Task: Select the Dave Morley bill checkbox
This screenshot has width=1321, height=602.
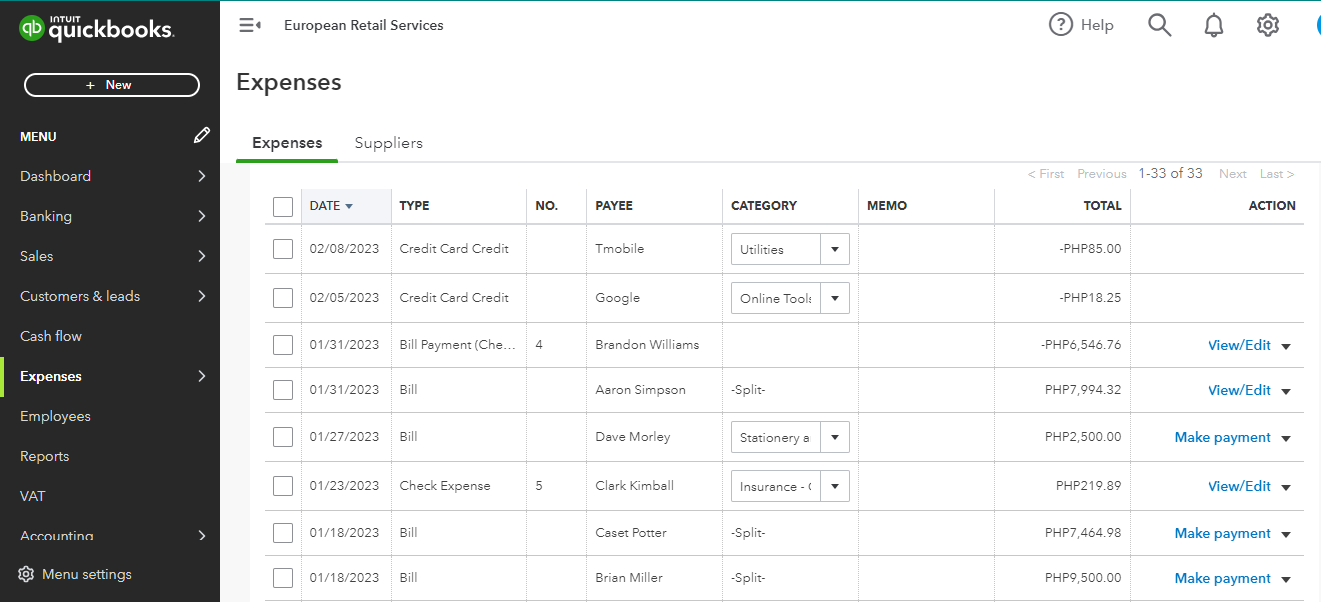Action: pyautogui.click(x=283, y=437)
